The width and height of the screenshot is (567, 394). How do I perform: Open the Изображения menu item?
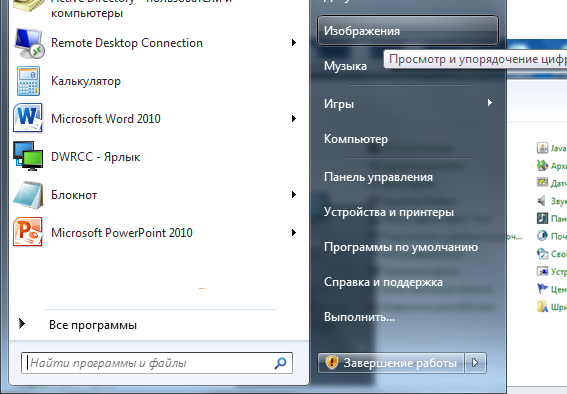click(x=408, y=31)
